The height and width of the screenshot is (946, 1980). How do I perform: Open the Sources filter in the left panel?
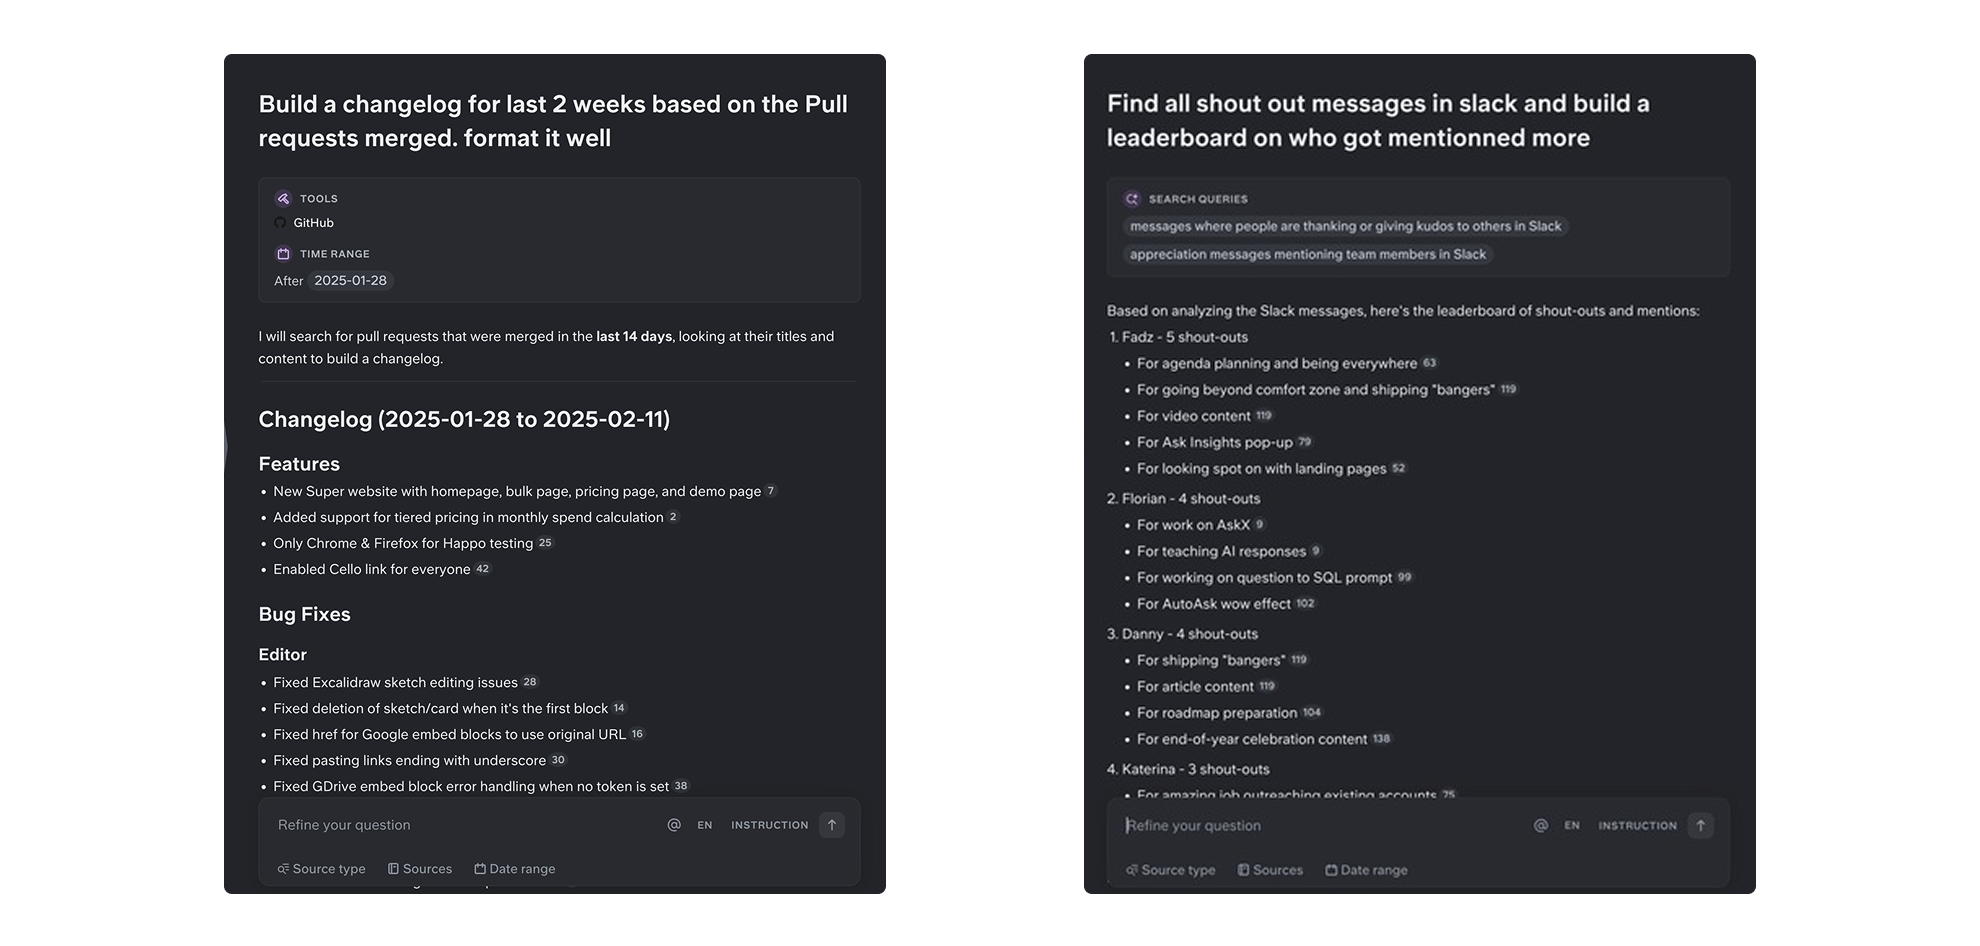coord(420,869)
